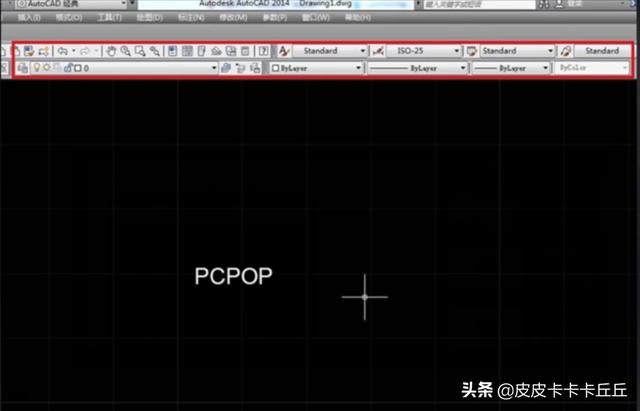Select the Zoom Window icon
Screen dimensions: 640x411
[x=140, y=51]
